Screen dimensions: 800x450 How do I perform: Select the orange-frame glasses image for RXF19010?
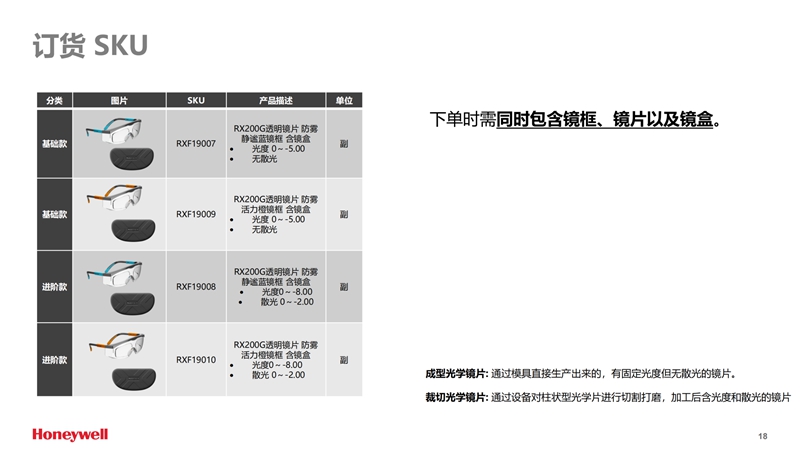(x=117, y=345)
